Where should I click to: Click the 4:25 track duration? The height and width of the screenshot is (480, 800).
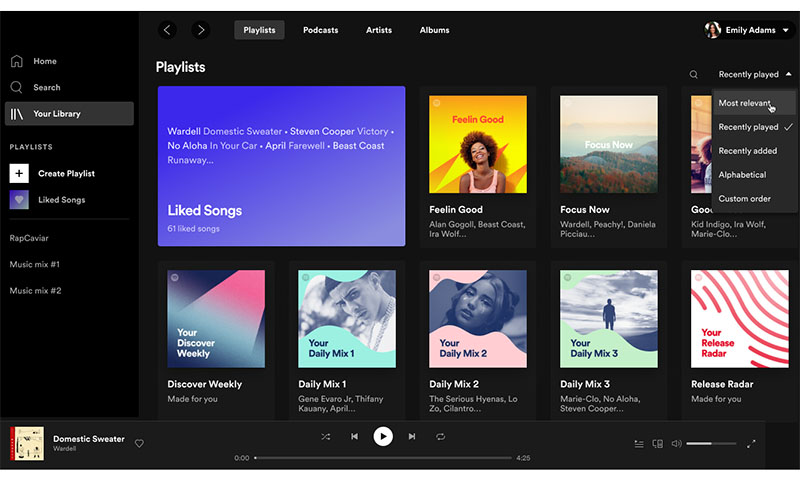tap(523, 458)
